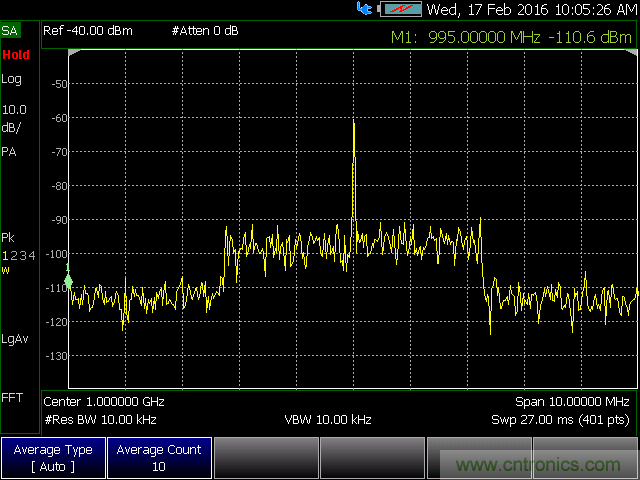The image size is (640, 480).
Task: Select the Pk detector label
Action: click(x=8, y=238)
